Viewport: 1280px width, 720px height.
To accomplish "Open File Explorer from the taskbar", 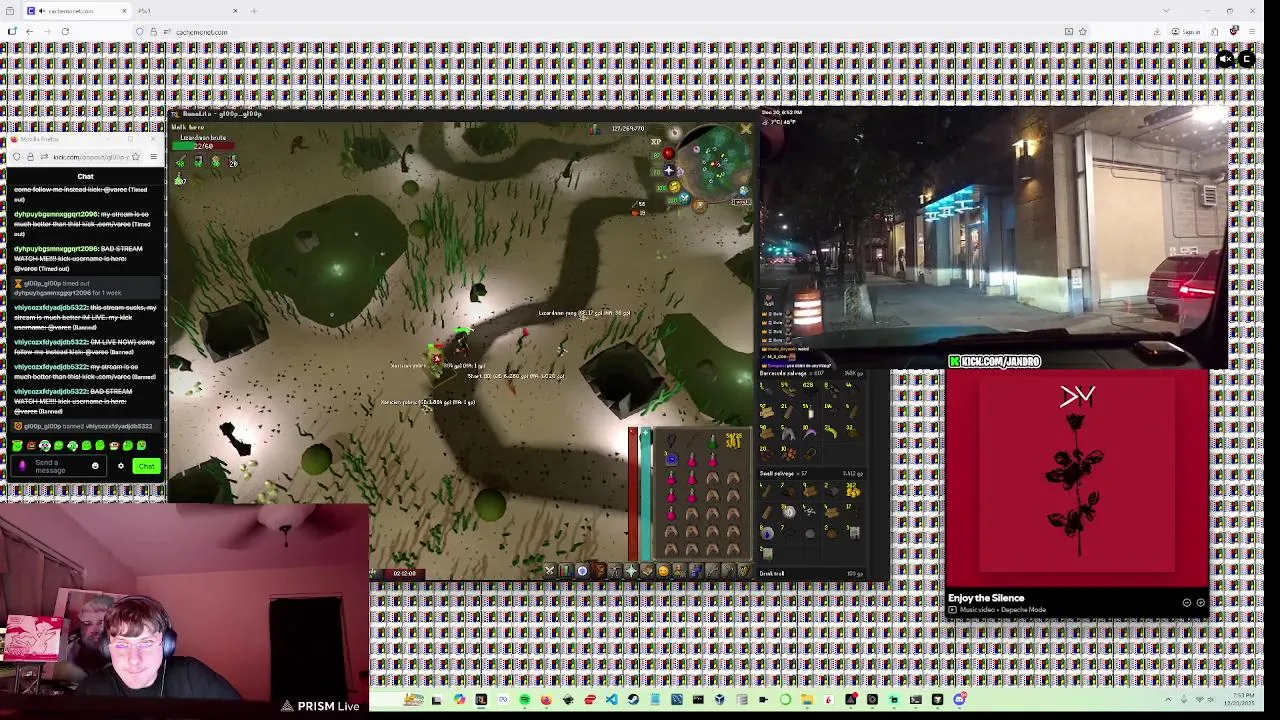I will click(807, 700).
